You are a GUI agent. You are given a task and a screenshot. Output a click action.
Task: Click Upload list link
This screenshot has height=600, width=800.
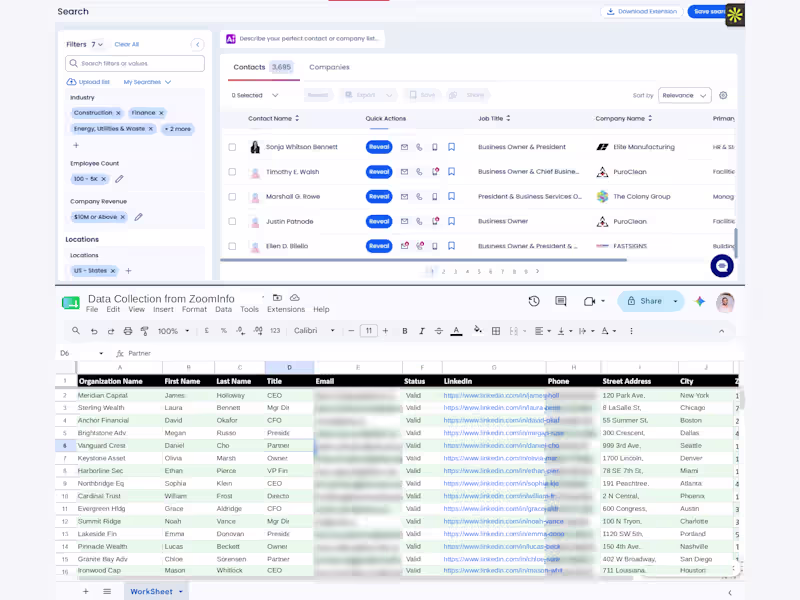coord(88,82)
